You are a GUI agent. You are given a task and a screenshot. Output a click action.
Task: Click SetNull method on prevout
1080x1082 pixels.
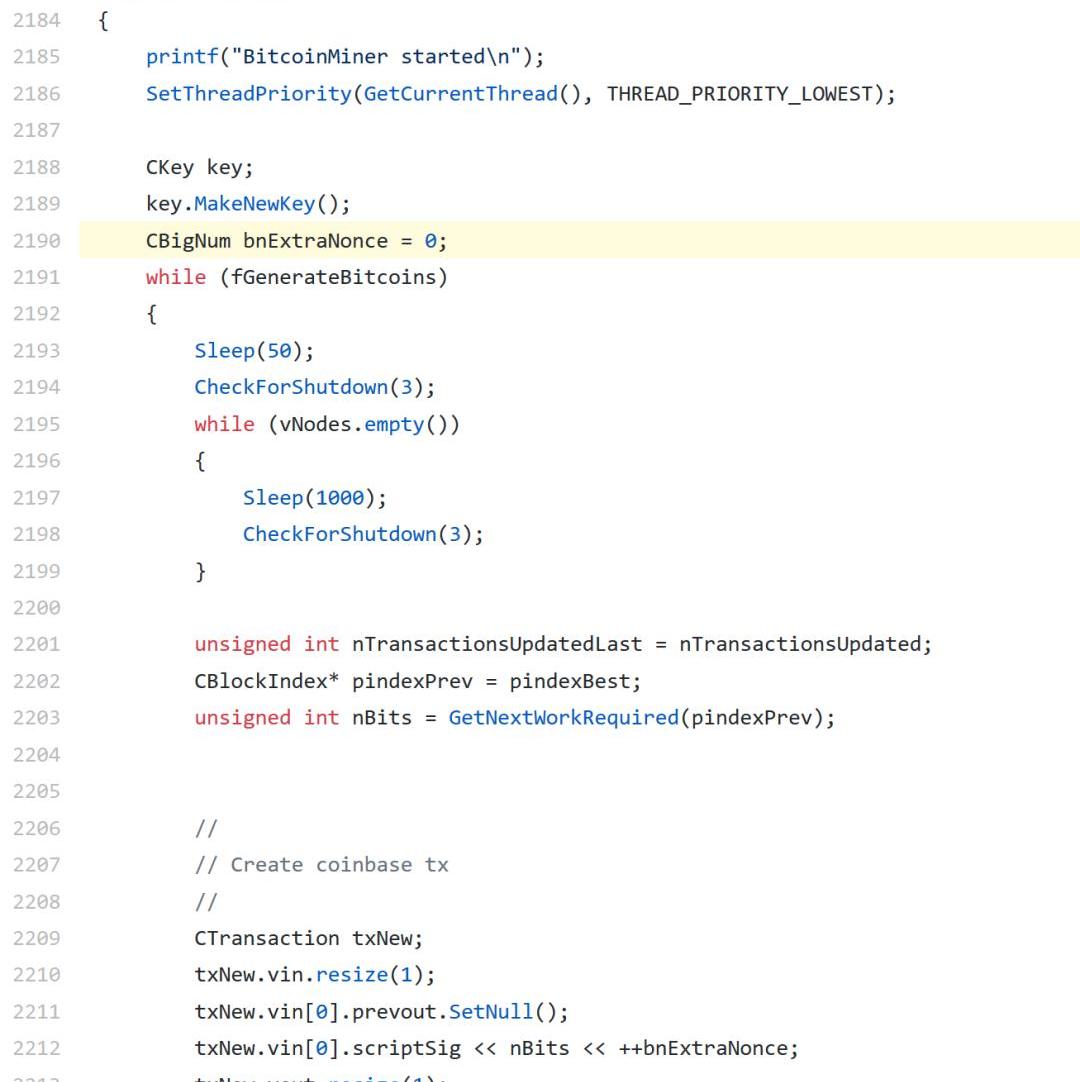point(491,1011)
